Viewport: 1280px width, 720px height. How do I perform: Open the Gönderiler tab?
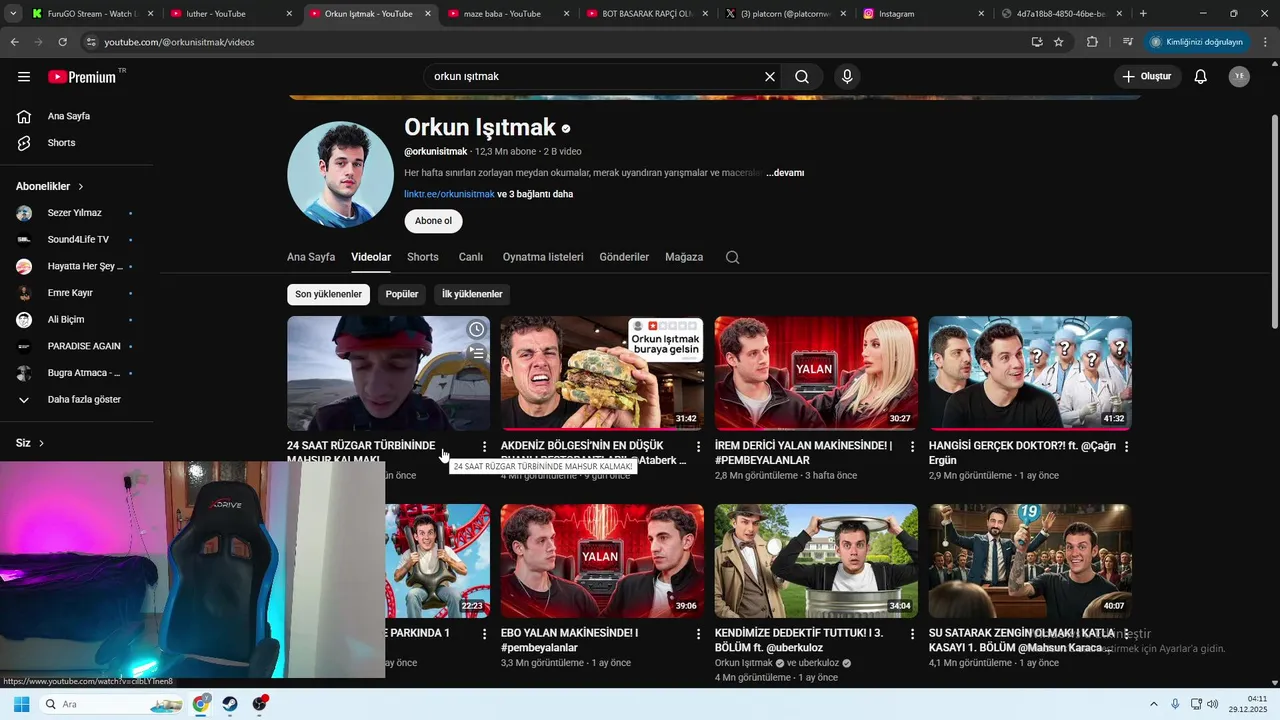[624, 257]
